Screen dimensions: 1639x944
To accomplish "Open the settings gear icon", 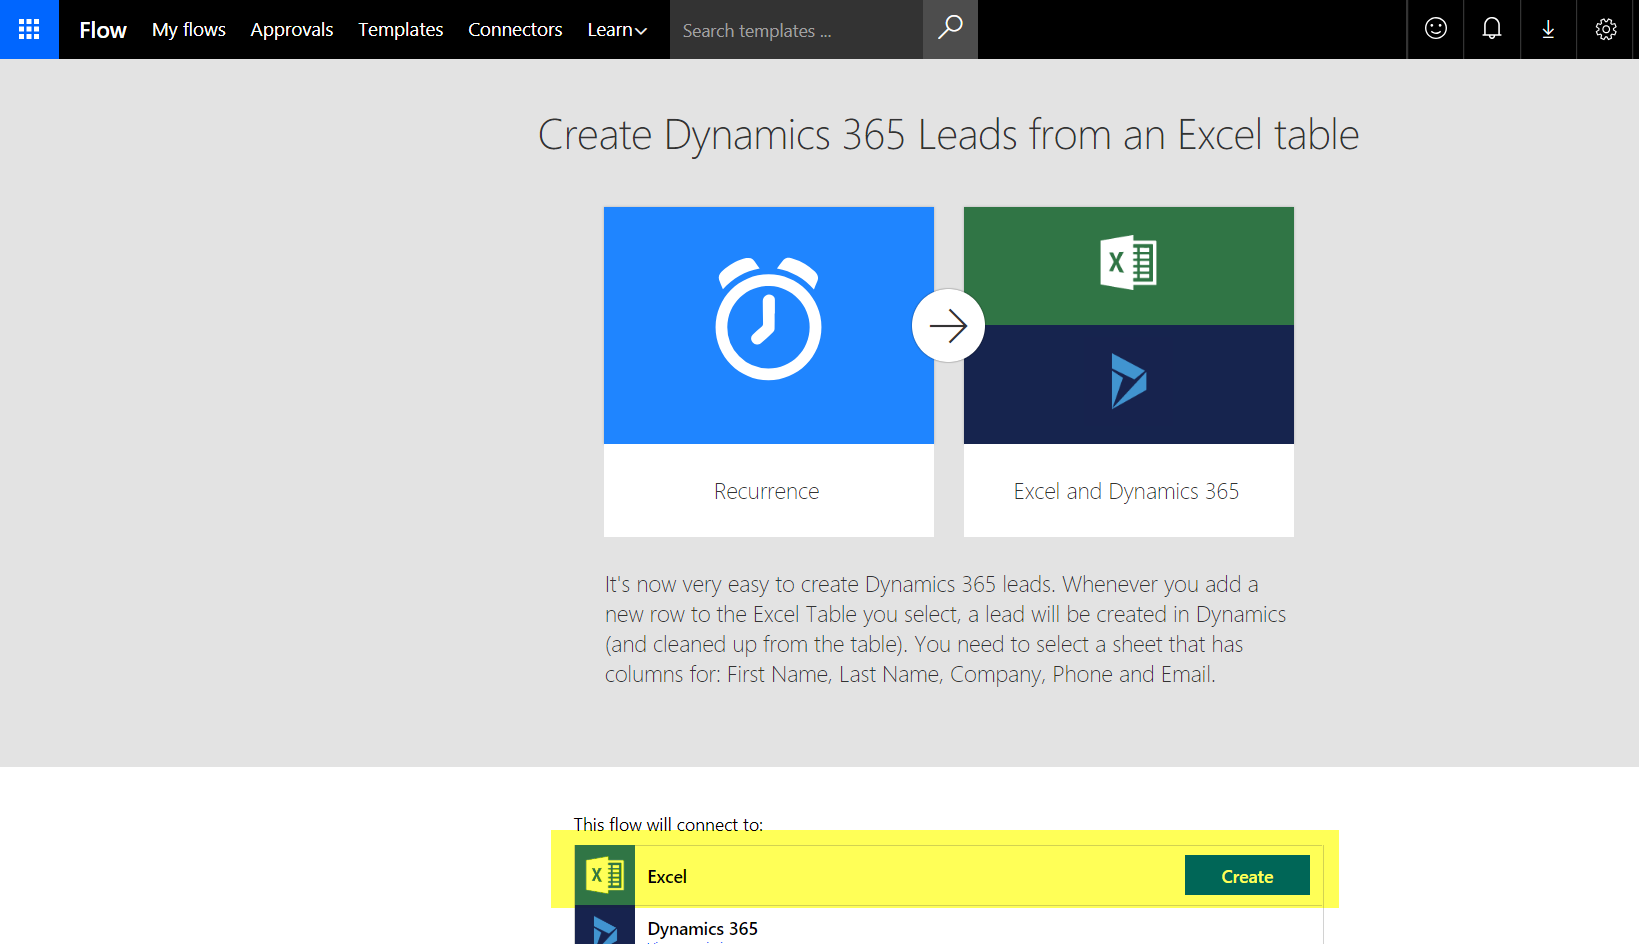I will tap(1606, 29).
